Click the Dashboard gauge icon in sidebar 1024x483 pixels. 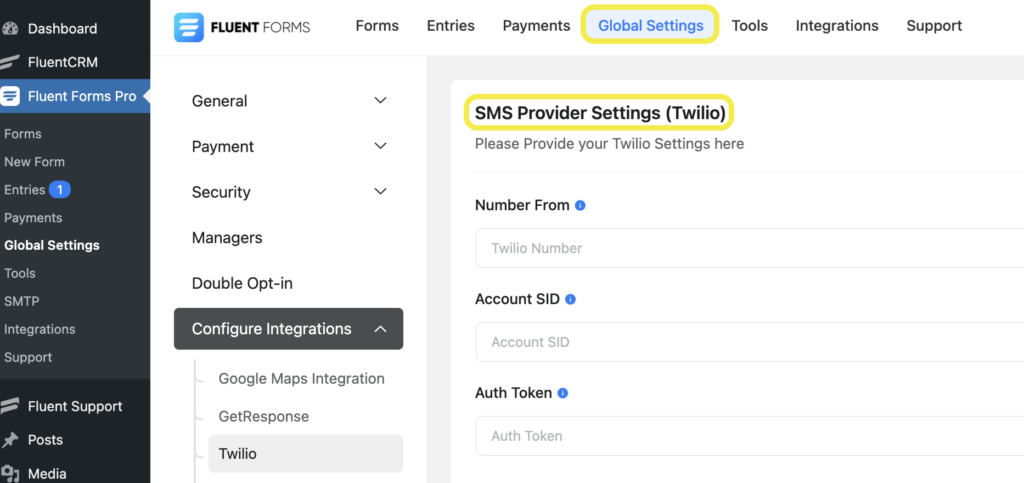point(10,29)
